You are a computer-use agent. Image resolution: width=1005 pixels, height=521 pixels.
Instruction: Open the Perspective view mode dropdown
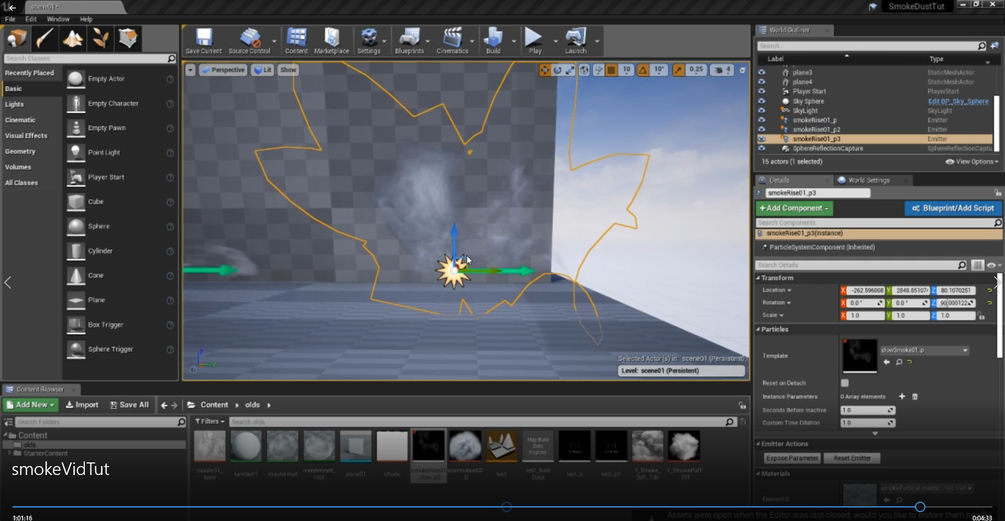point(223,70)
